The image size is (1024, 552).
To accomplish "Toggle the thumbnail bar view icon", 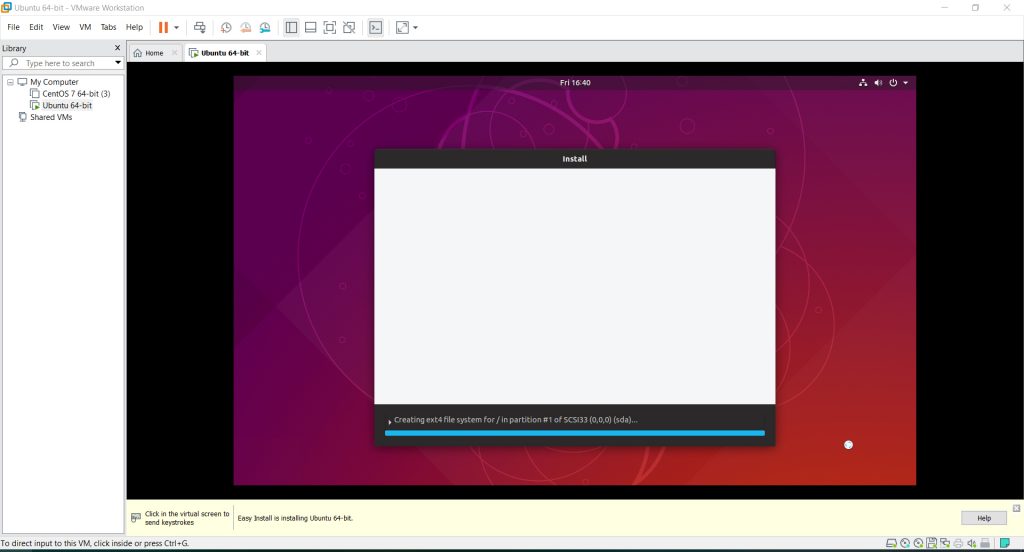I will coord(311,27).
